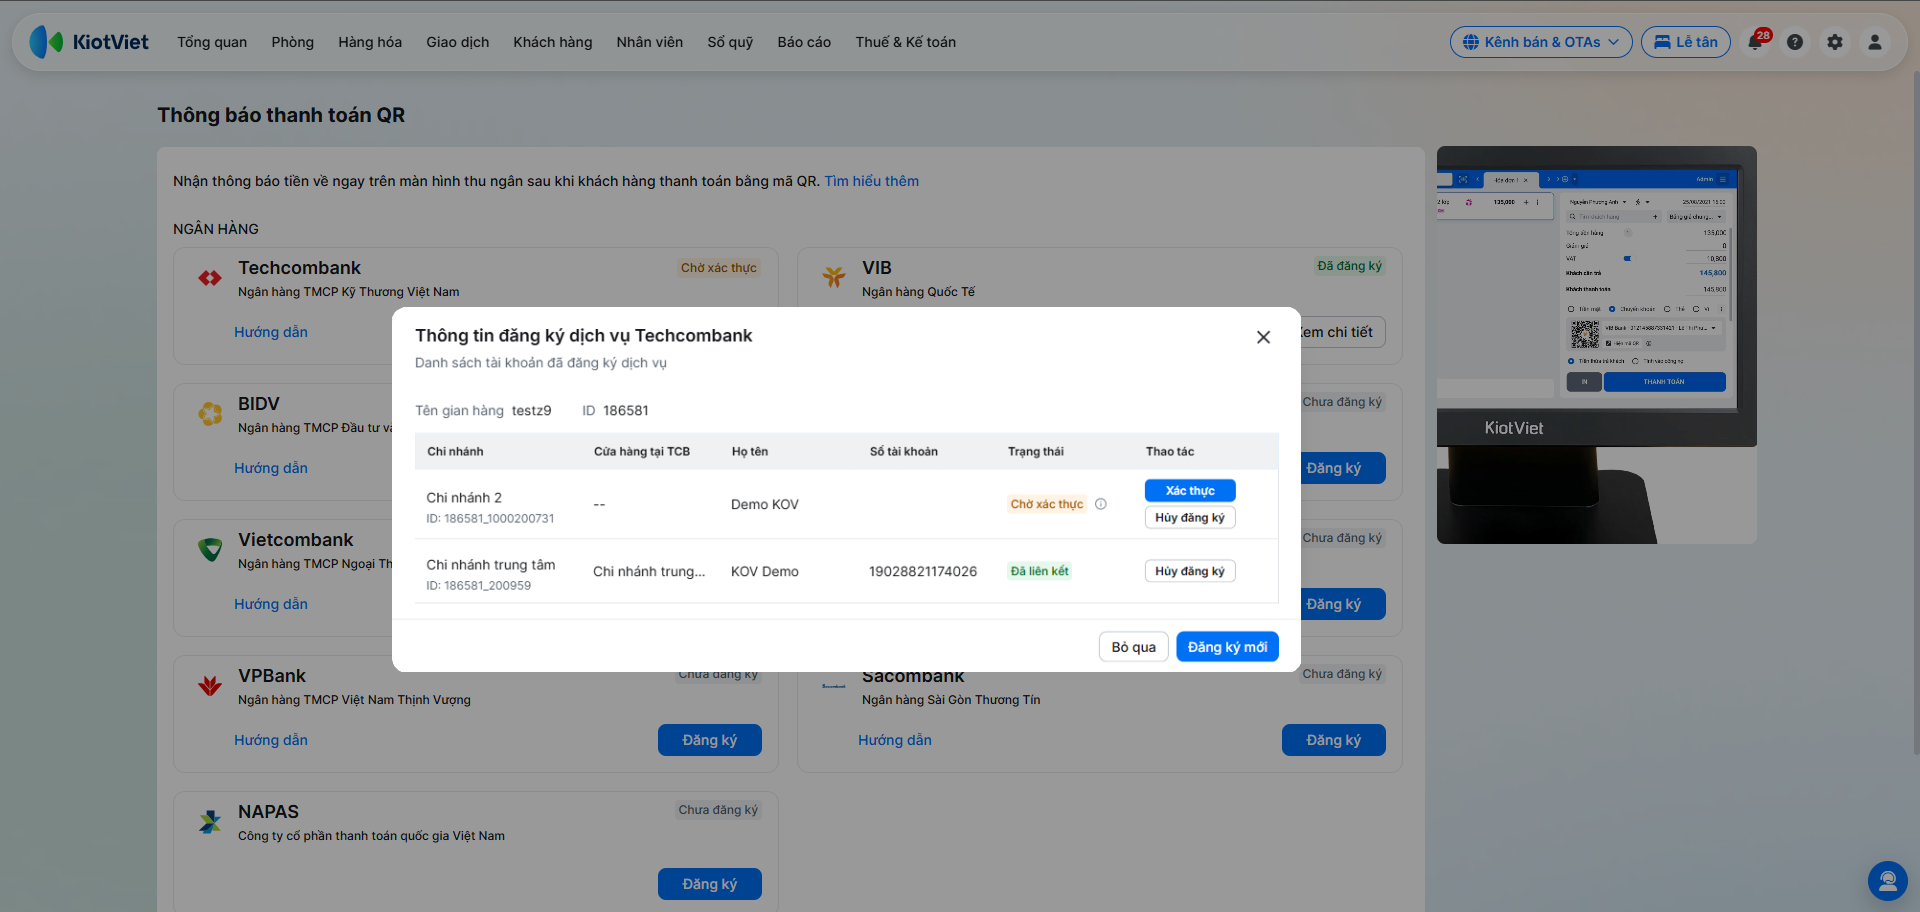Click the info icon beside Chờ xác thực
This screenshot has width=1920, height=912.
tap(1101, 504)
